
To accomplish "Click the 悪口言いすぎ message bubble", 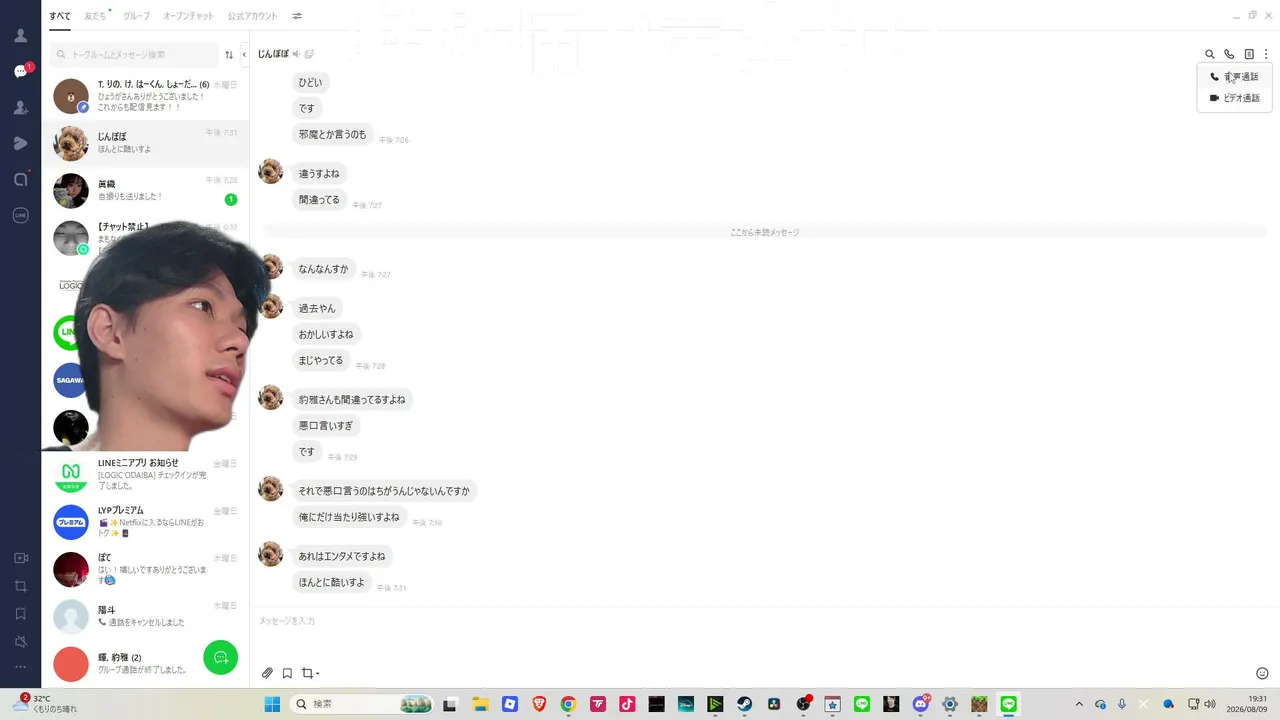I will [326, 426].
